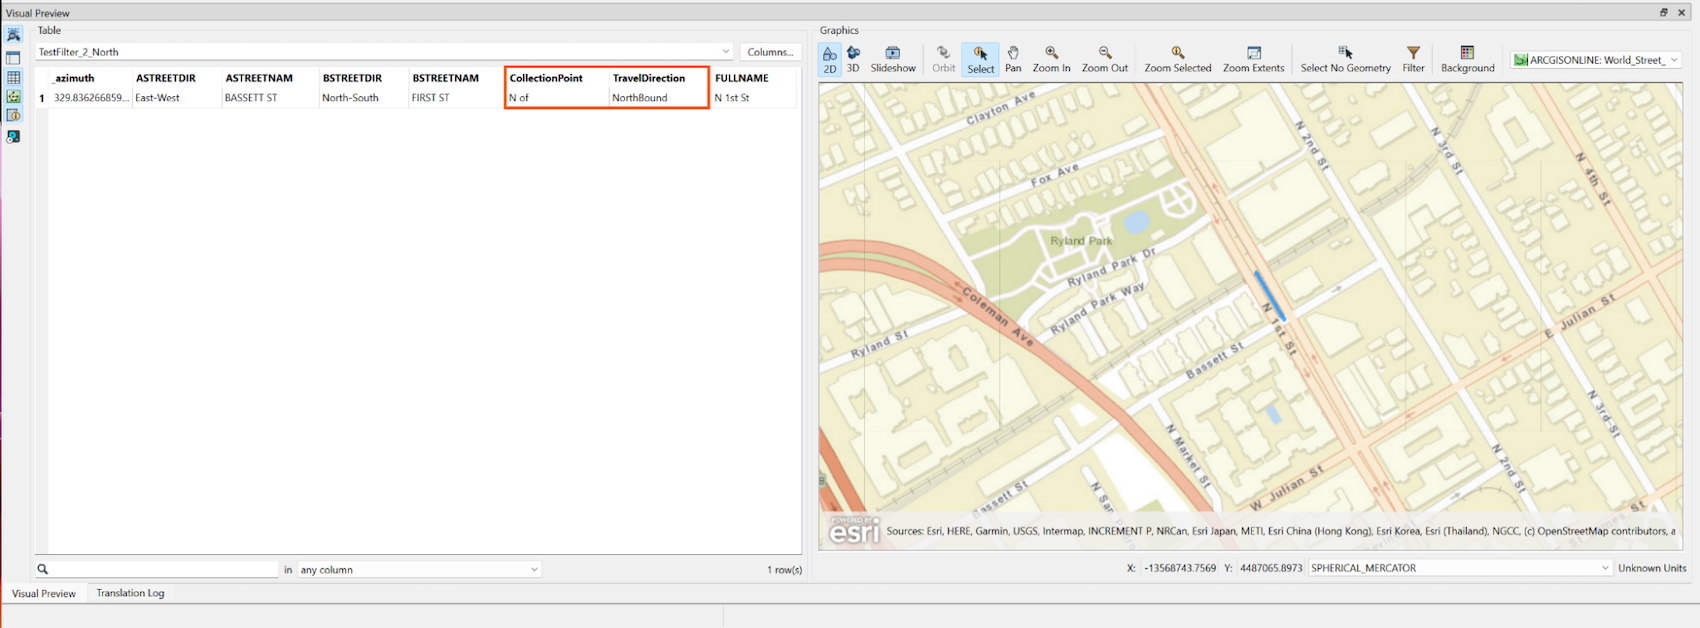The height and width of the screenshot is (628, 1700).
Task: Toggle the display control panel icon
Action: click(14, 58)
